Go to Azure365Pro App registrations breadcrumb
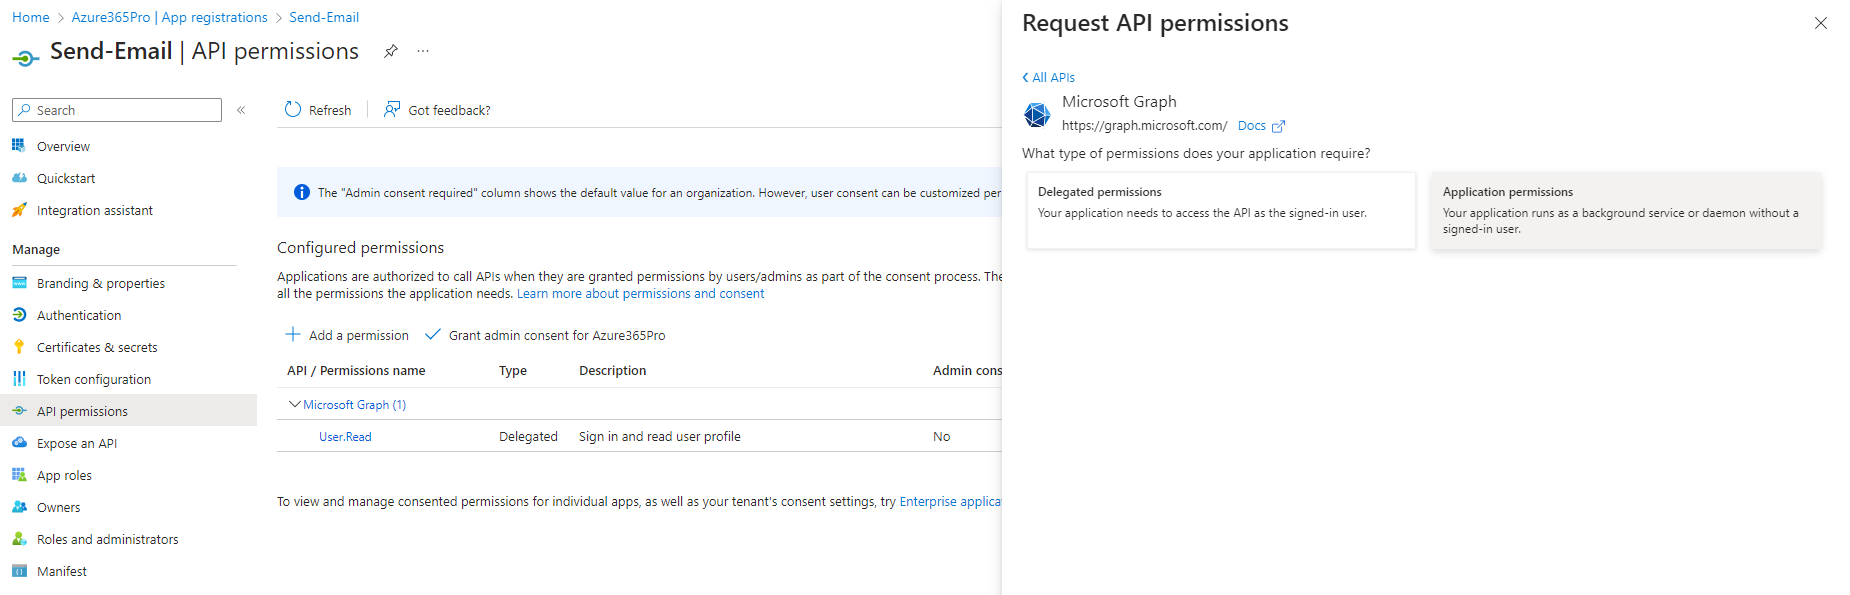 (x=170, y=17)
